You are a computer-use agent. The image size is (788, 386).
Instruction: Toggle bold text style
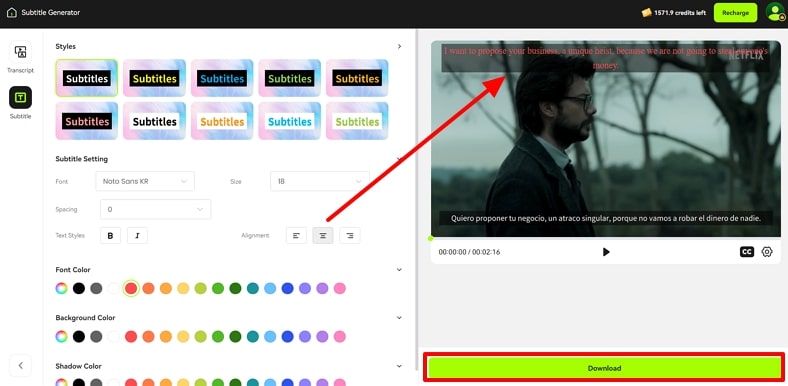coord(111,235)
